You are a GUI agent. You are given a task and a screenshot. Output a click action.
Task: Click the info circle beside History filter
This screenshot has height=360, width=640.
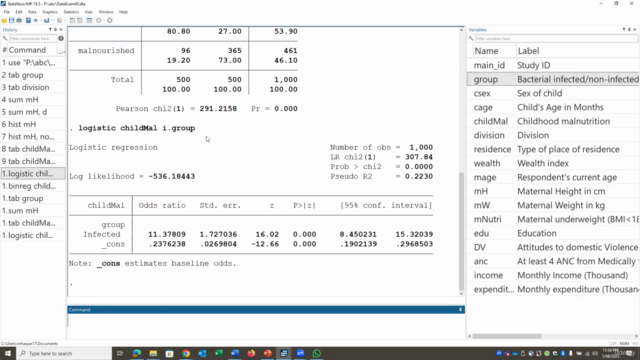(x=61, y=38)
